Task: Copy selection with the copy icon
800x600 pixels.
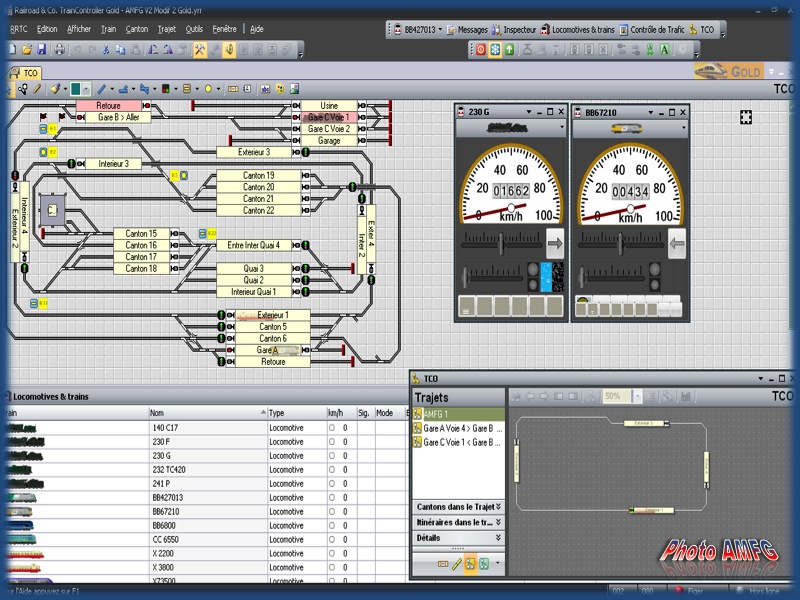Action: tap(120, 49)
